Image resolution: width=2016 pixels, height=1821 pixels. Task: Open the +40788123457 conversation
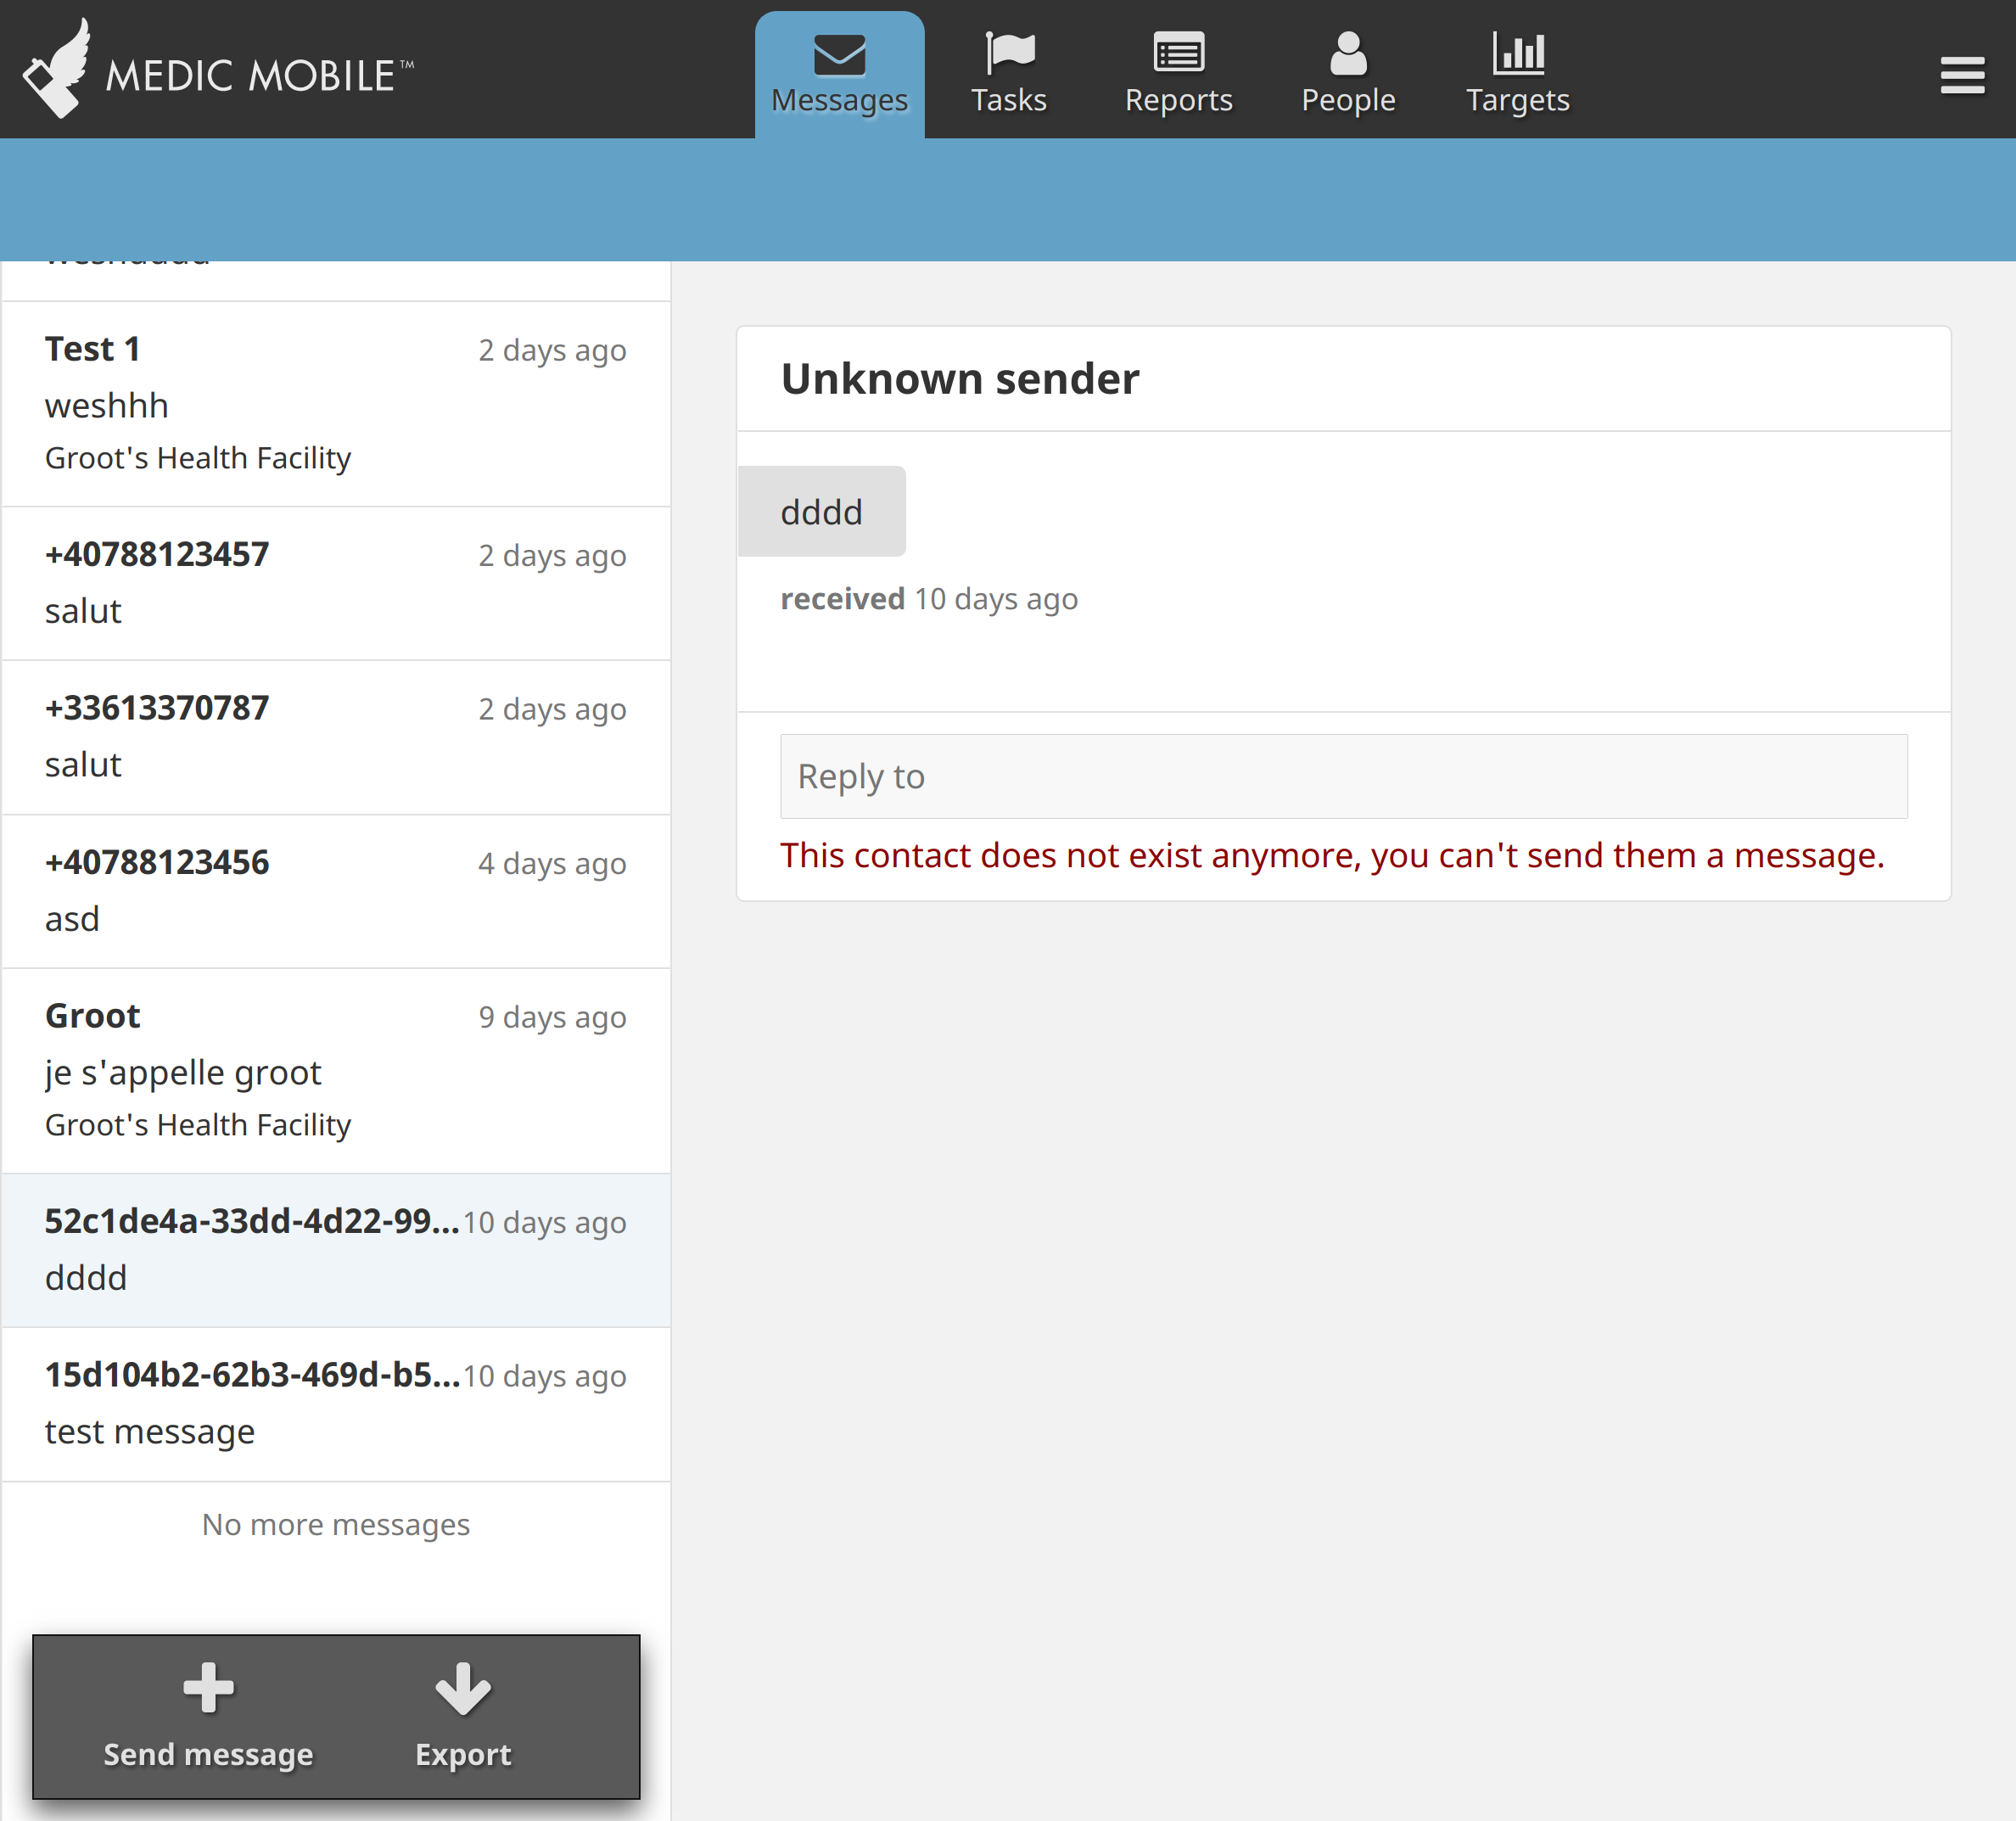[x=335, y=584]
